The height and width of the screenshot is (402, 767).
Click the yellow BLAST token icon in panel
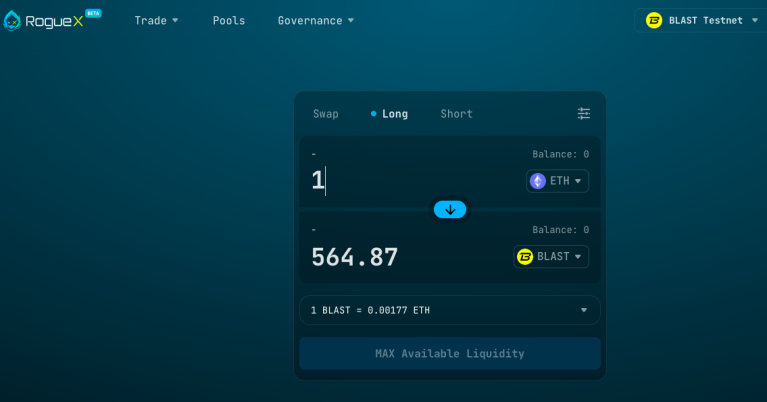coord(525,257)
